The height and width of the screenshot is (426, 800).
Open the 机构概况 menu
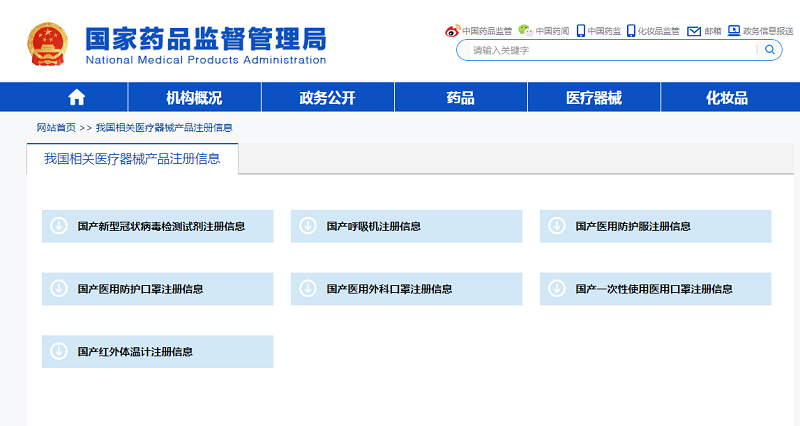click(x=194, y=97)
